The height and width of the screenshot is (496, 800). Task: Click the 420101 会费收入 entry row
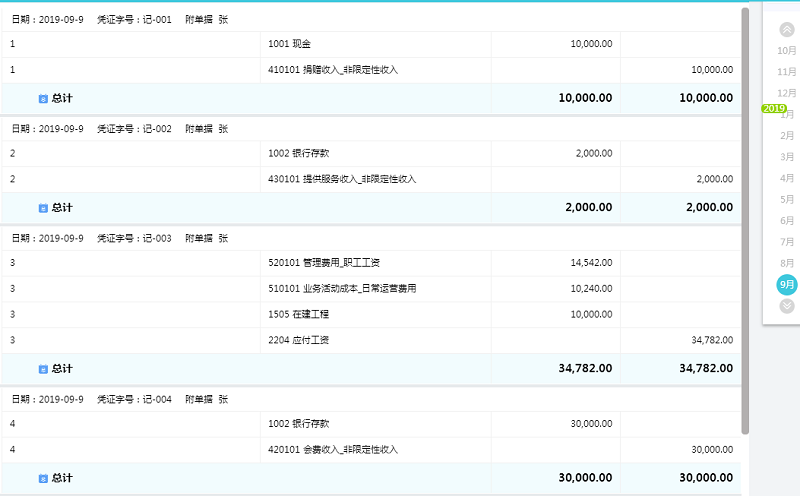pos(371,450)
